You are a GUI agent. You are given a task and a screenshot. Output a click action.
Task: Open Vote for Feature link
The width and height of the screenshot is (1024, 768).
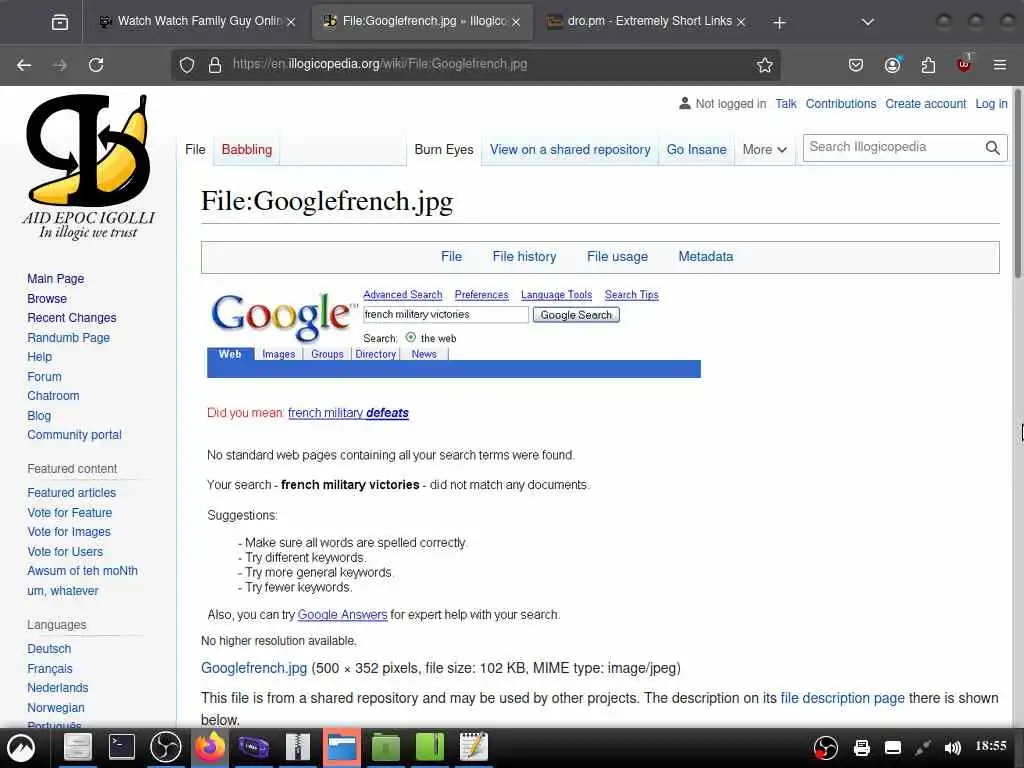pos(69,513)
